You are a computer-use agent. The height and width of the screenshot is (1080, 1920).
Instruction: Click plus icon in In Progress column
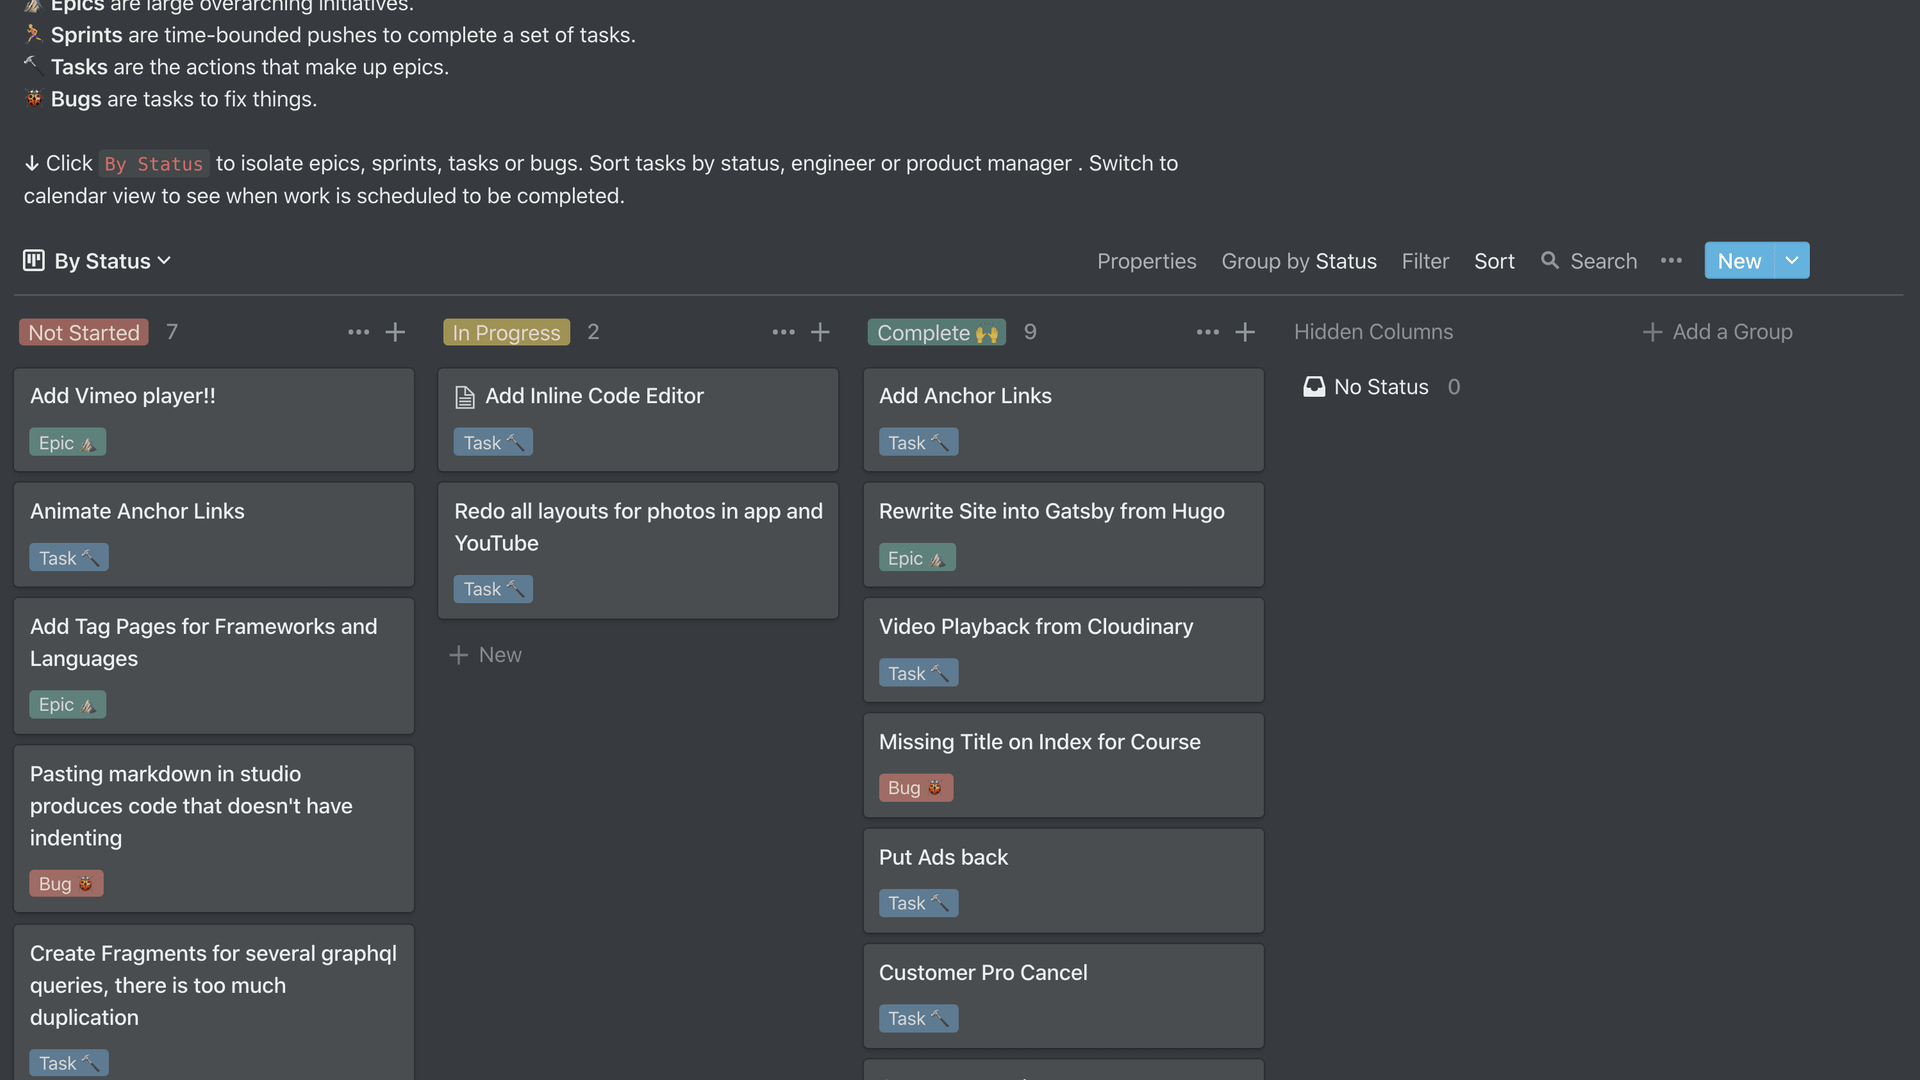click(820, 332)
